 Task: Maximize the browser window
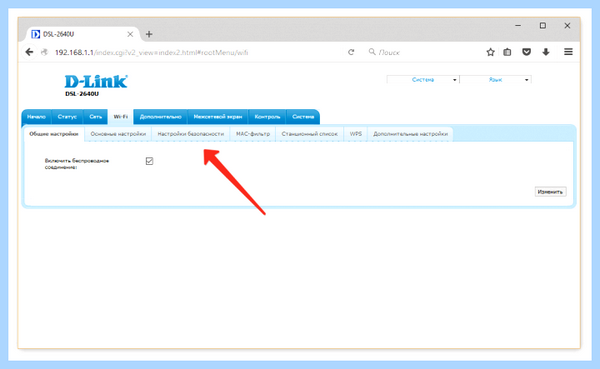[543, 26]
